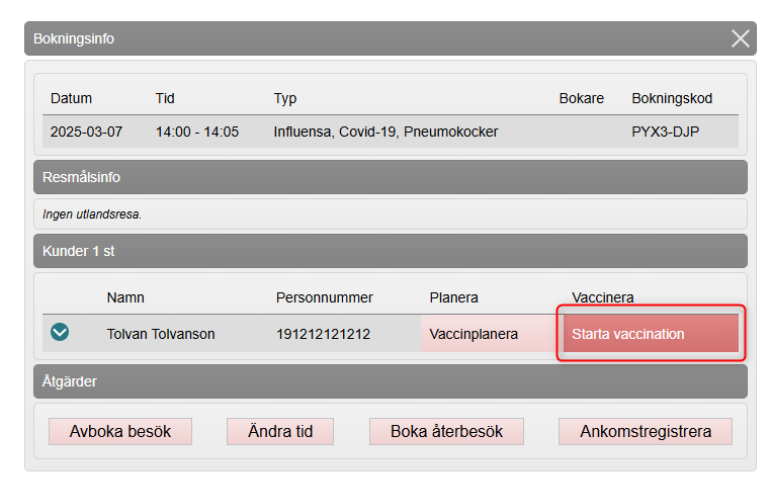Click the Ankomstregistrera button
781x493 pixels.
(645, 432)
